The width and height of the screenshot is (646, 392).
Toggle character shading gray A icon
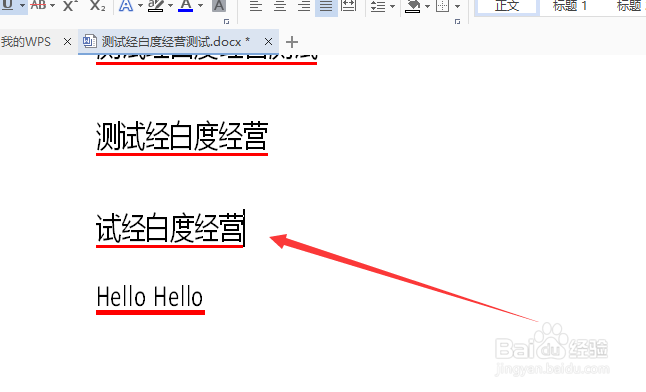[219, 5]
